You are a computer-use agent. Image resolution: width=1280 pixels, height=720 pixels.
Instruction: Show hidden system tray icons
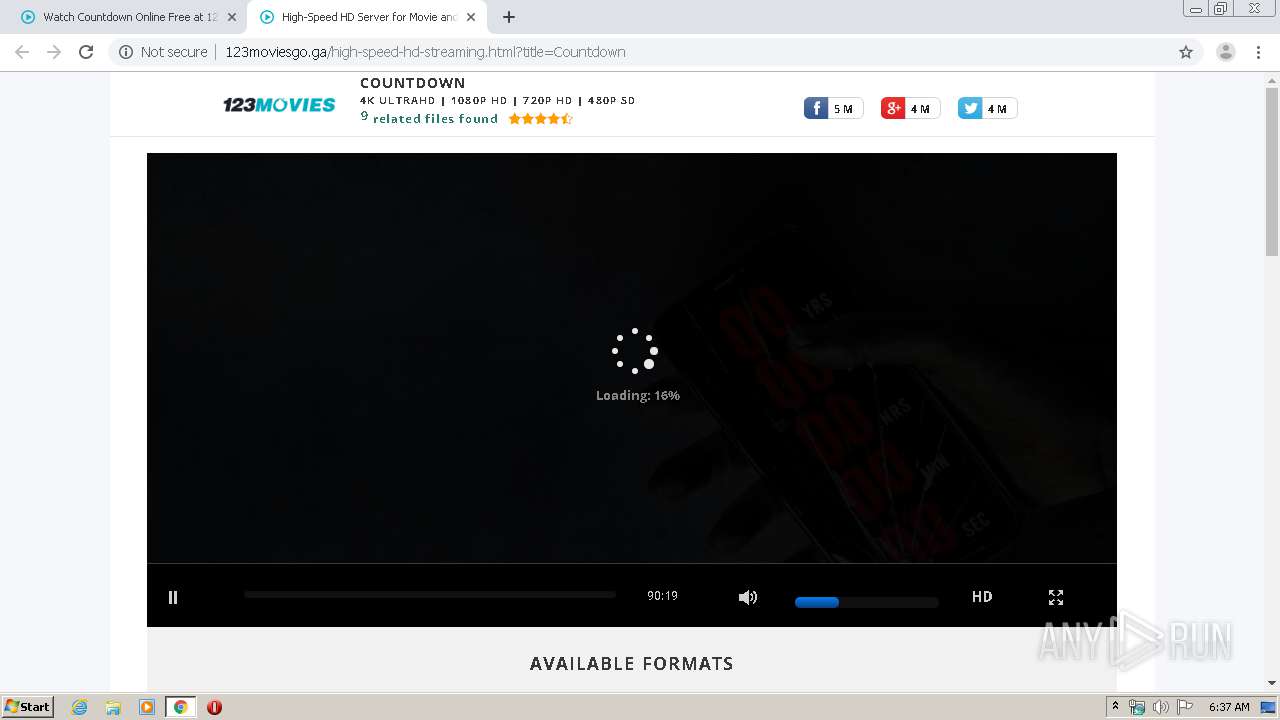1115,707
